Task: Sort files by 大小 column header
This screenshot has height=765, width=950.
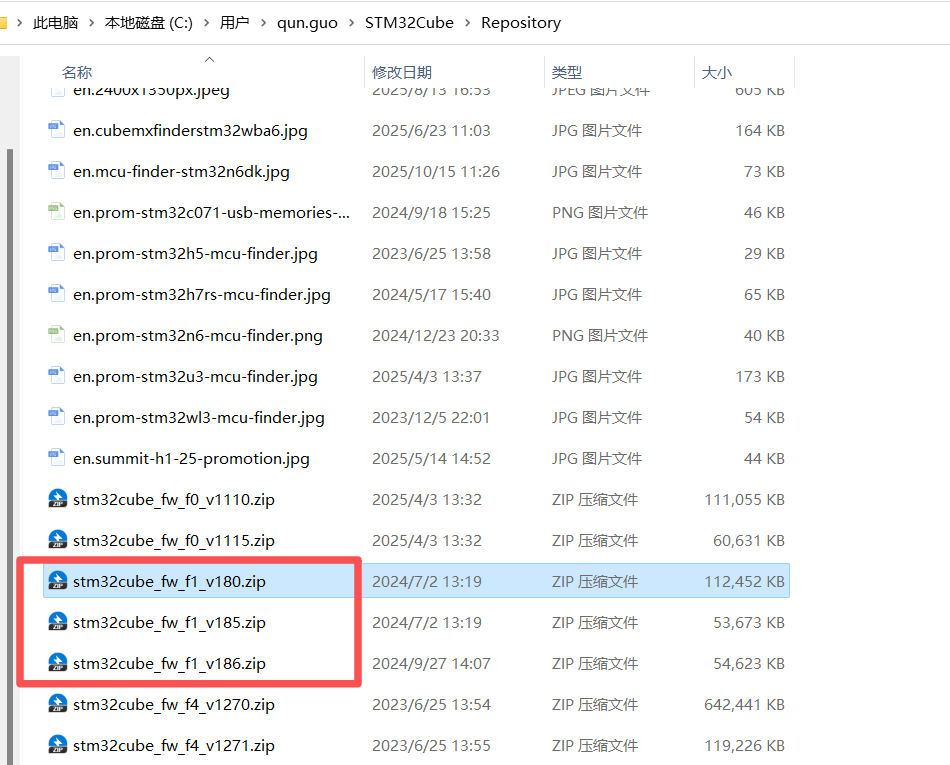Action: pos(717,73)
